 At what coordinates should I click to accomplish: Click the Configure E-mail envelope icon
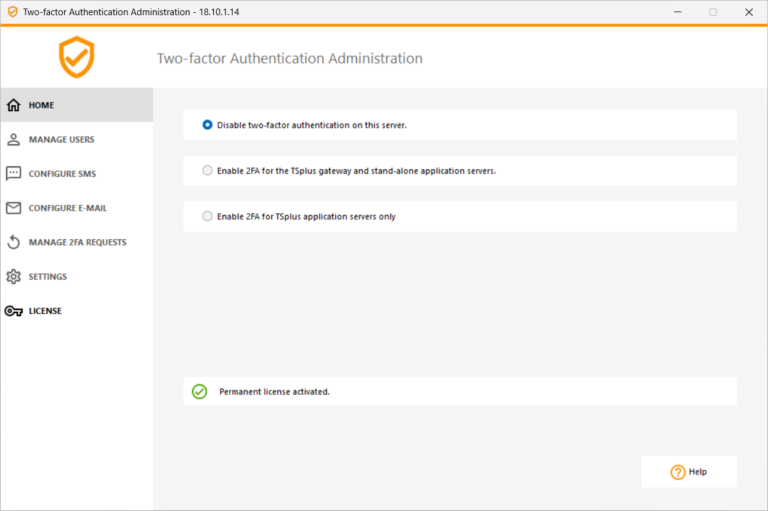pos(14,208)
